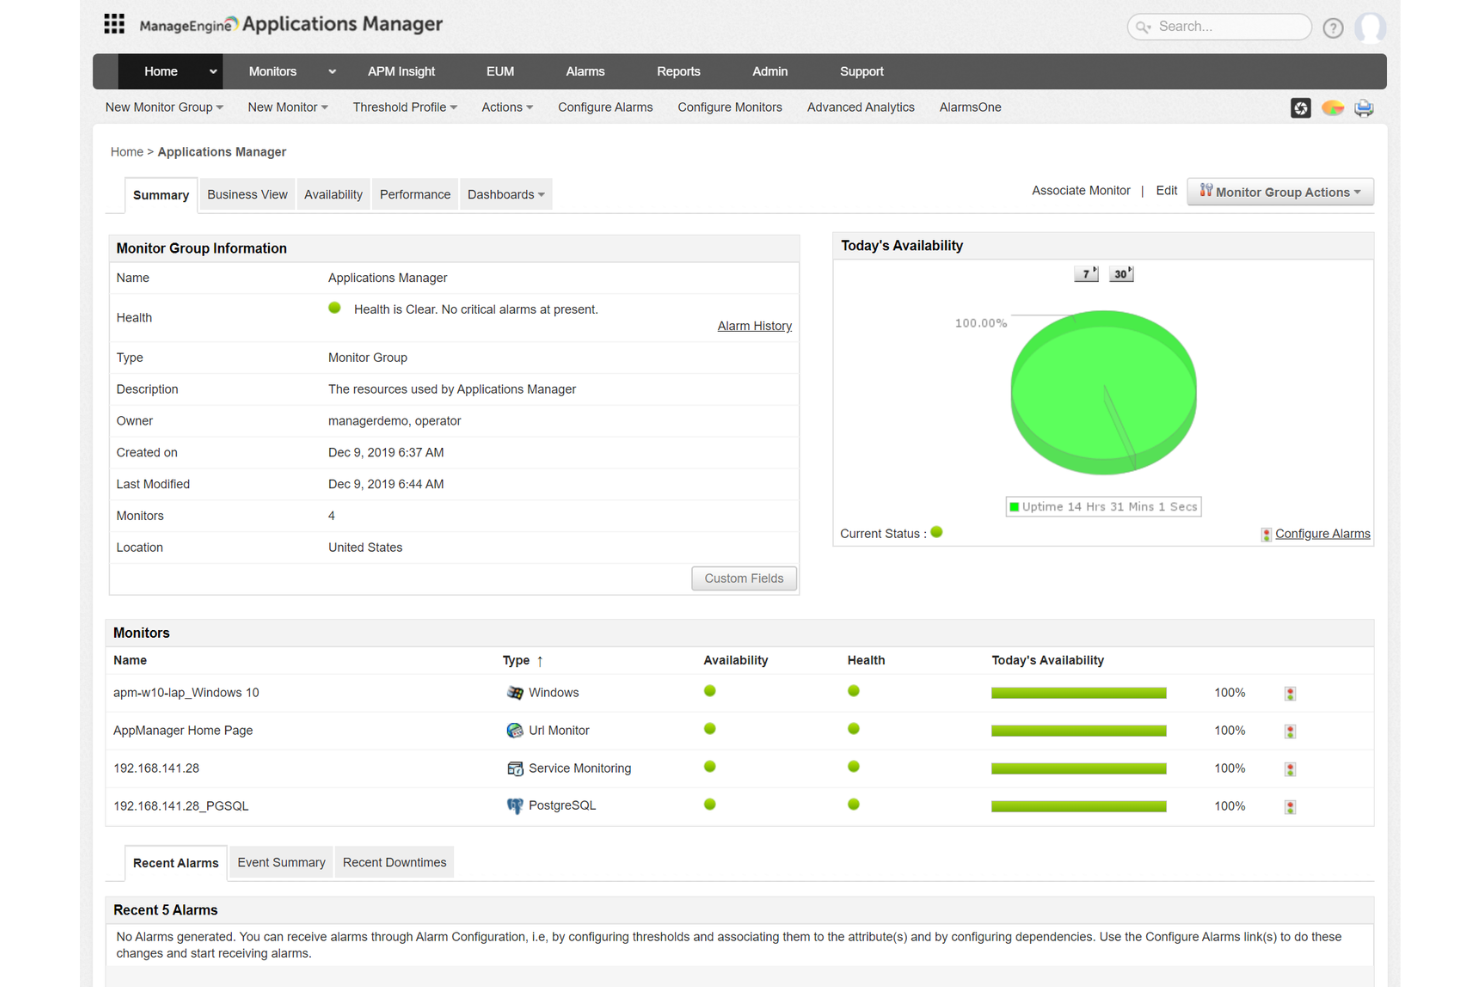The height and width of the screenshot is (987, 1480).
Task: Click the PostgreSQL monitor type icon
Action: (516, 805)
